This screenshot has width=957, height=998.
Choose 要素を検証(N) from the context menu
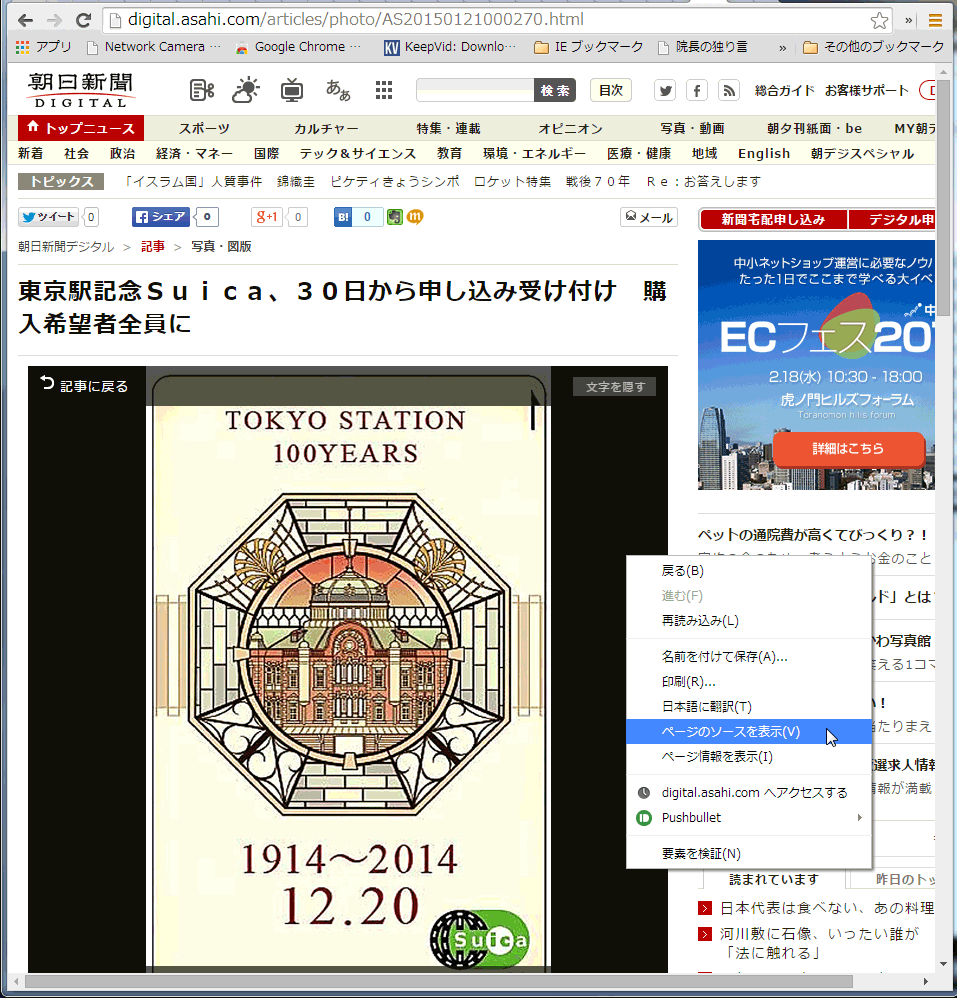(749, 854)
